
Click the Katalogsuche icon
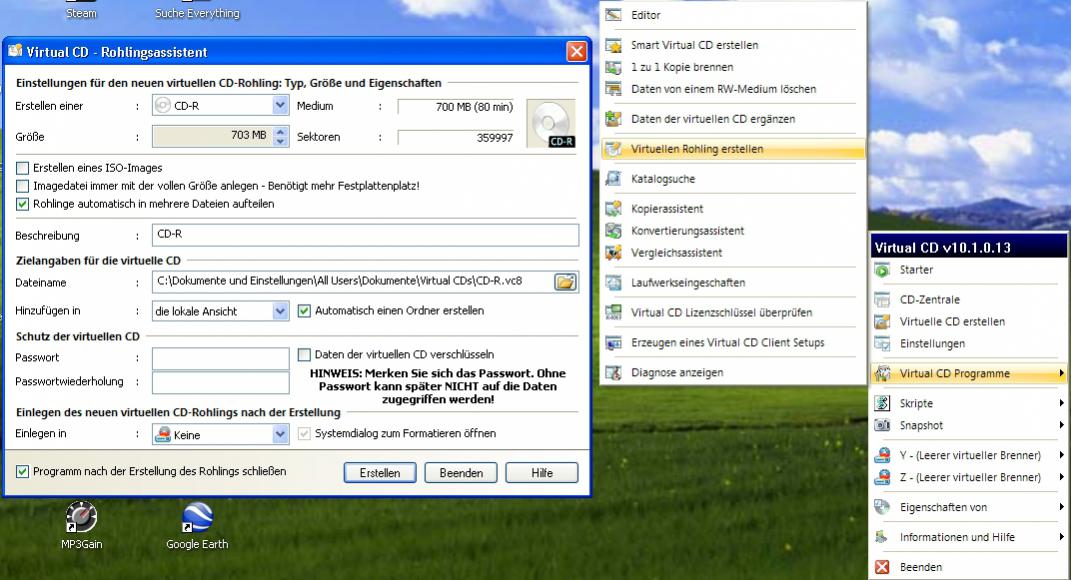point(613,179)
